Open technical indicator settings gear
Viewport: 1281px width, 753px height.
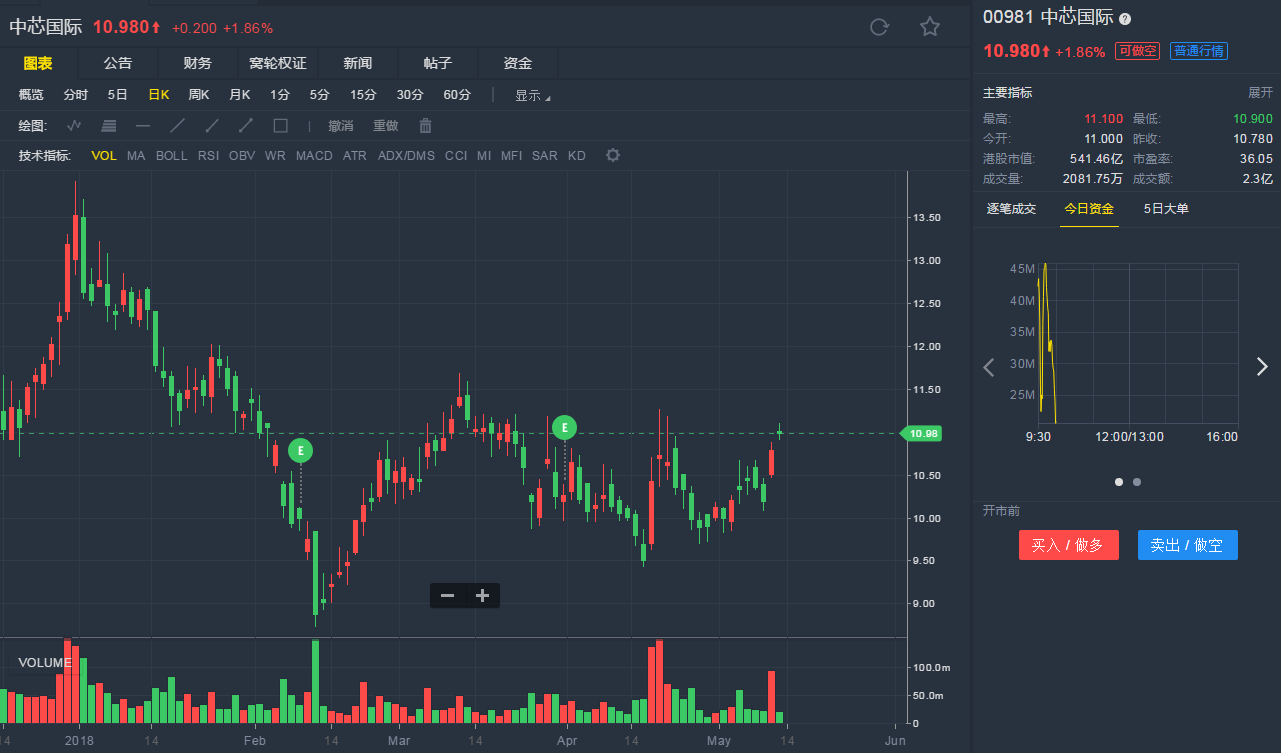click(613, 155)
